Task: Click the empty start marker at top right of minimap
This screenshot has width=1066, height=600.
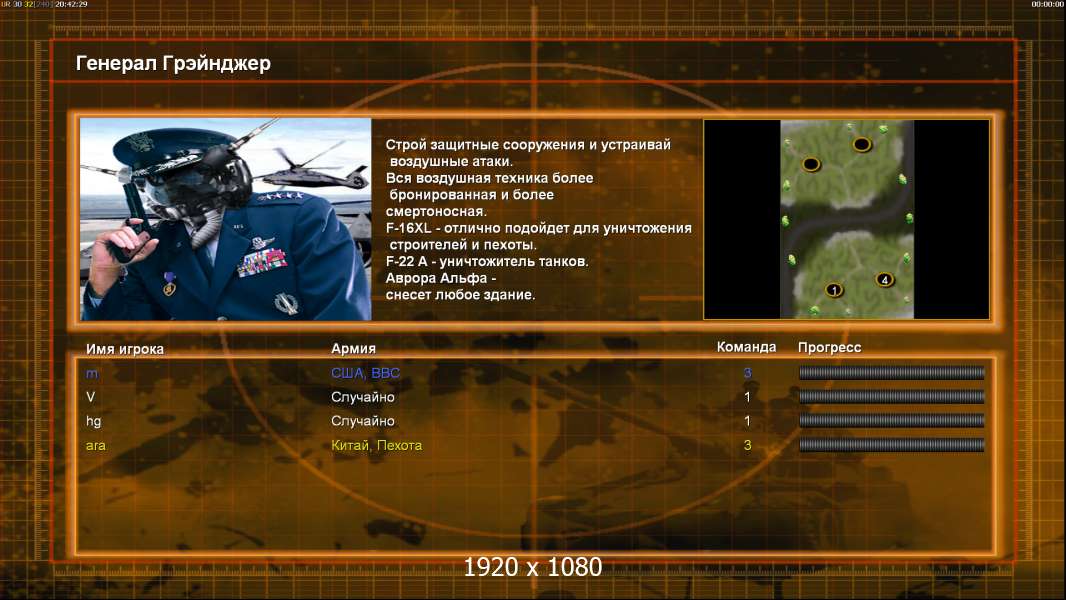Action: (x=862, y=144)
